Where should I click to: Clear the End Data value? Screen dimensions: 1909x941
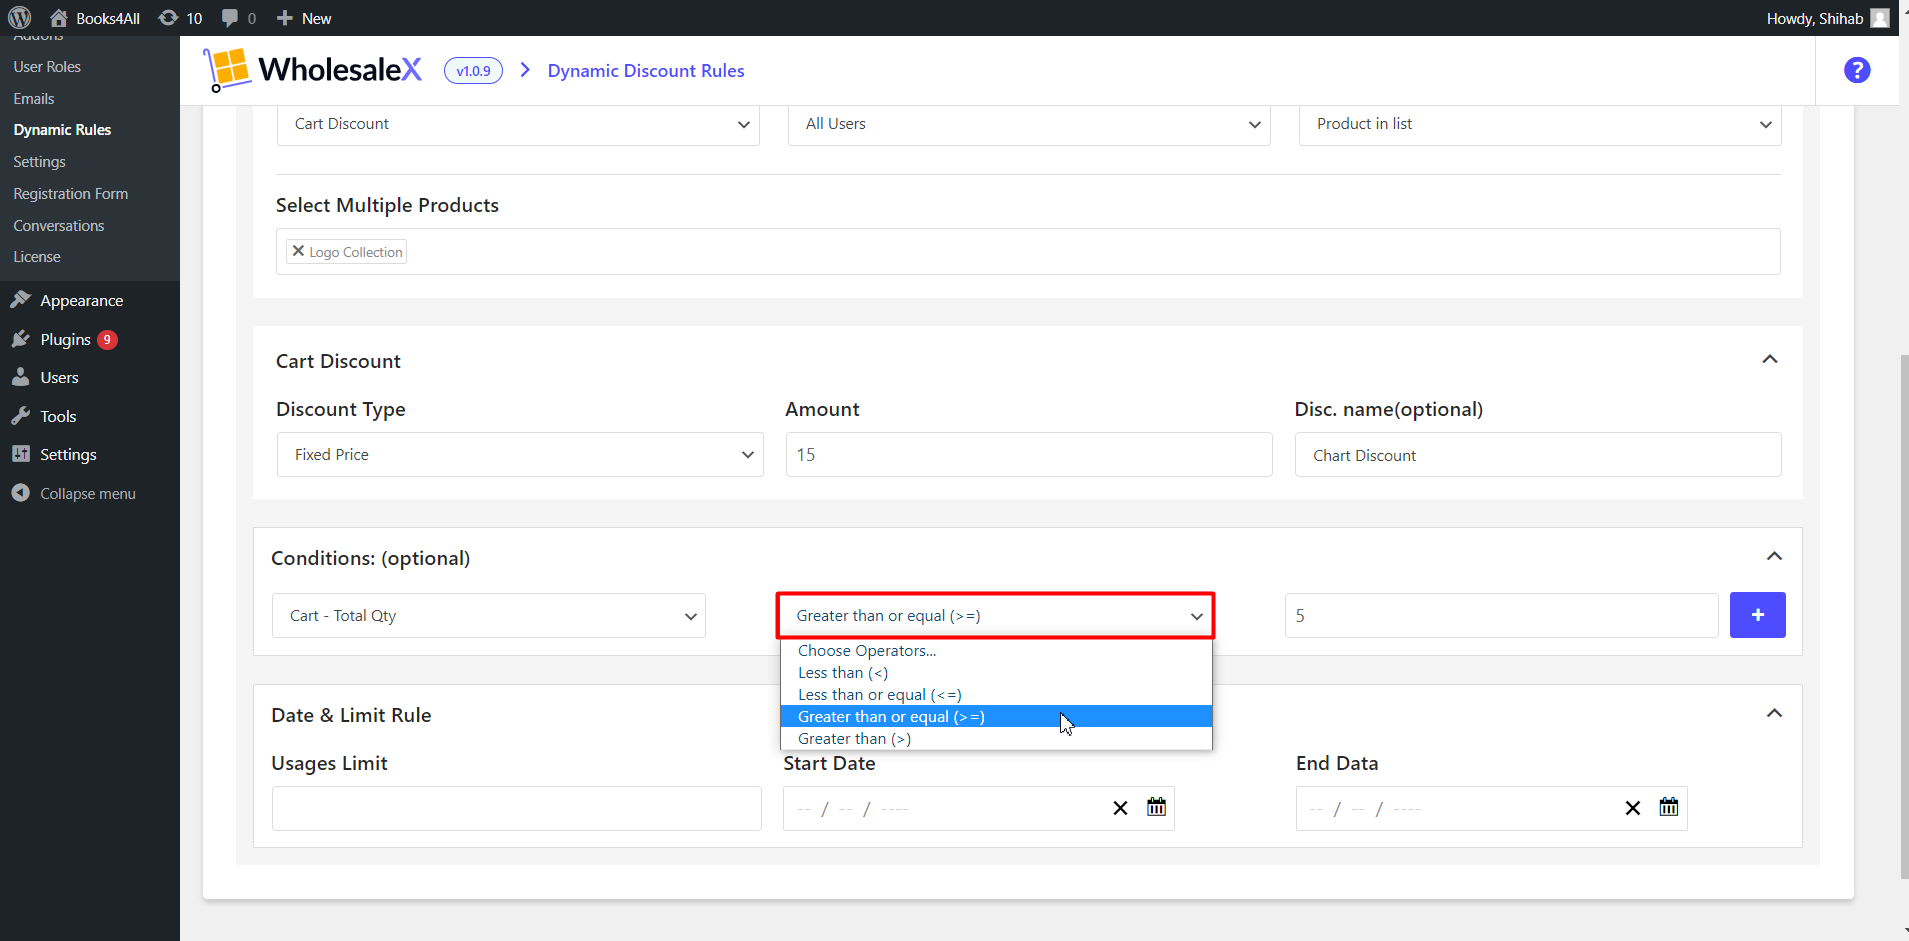pos(1632,808)
